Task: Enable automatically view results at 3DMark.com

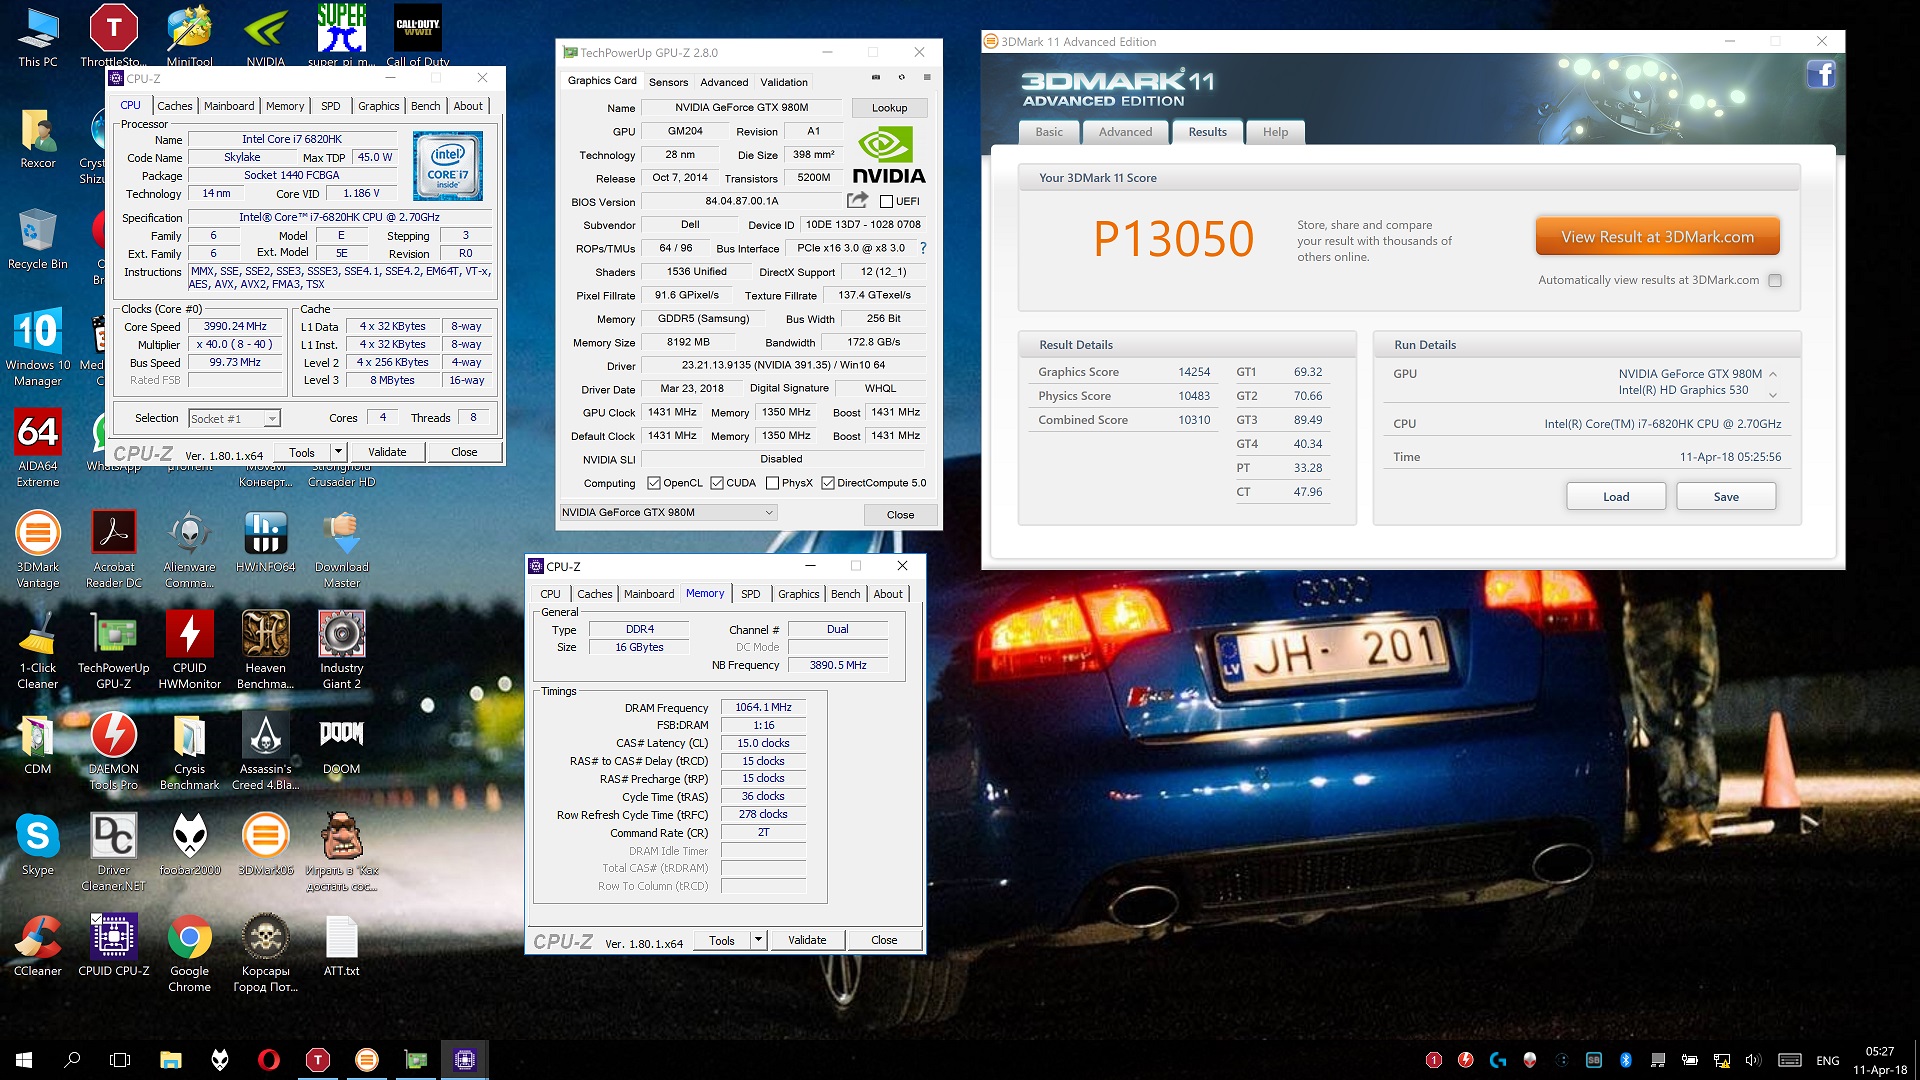Action: (x=1775, y=281)
